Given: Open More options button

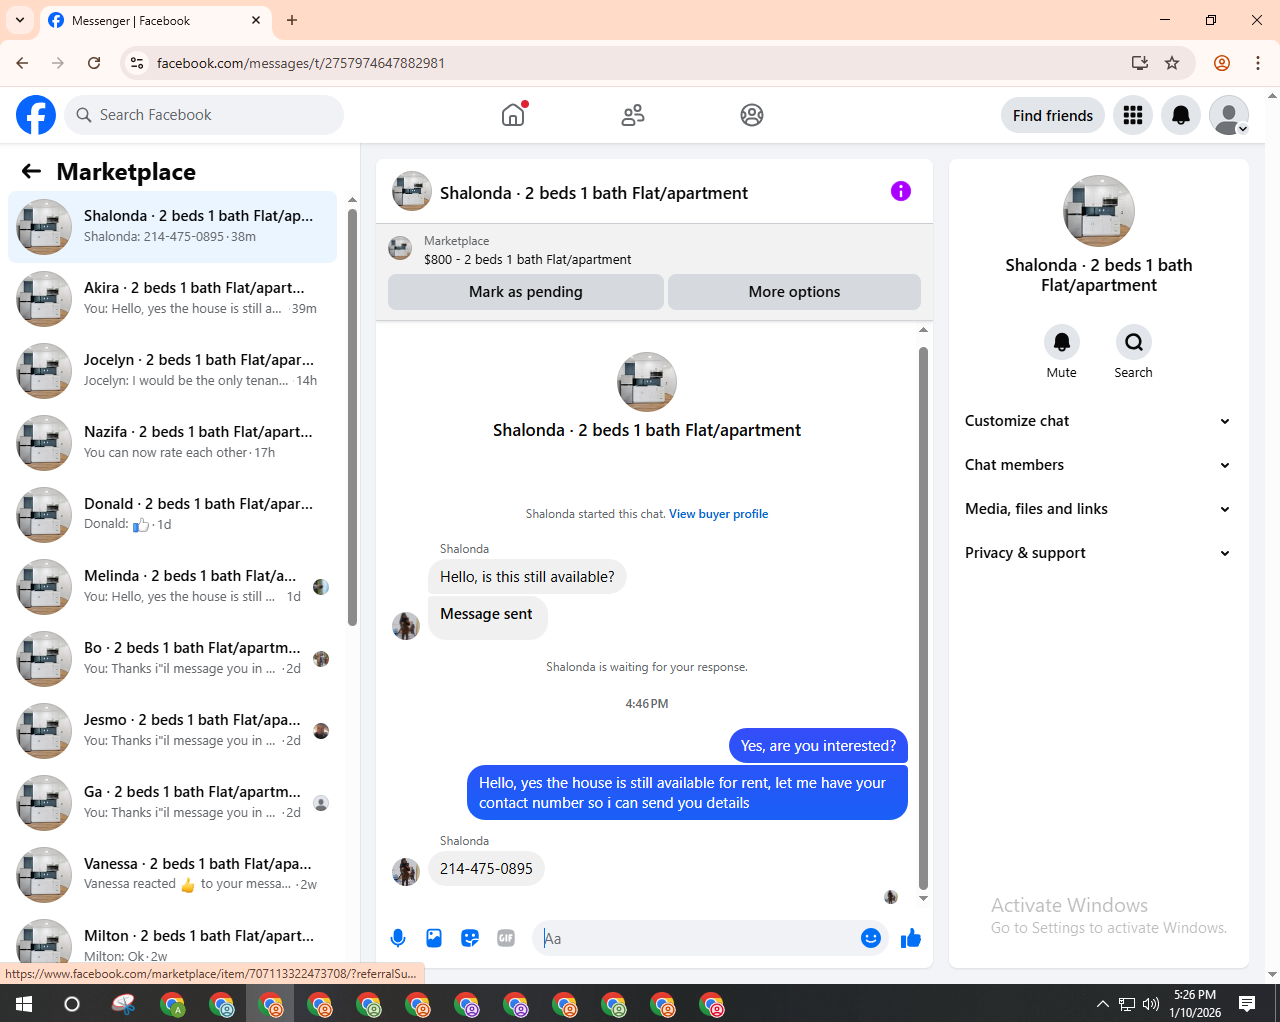Looking at the screenshot, I should click(794, 292).
